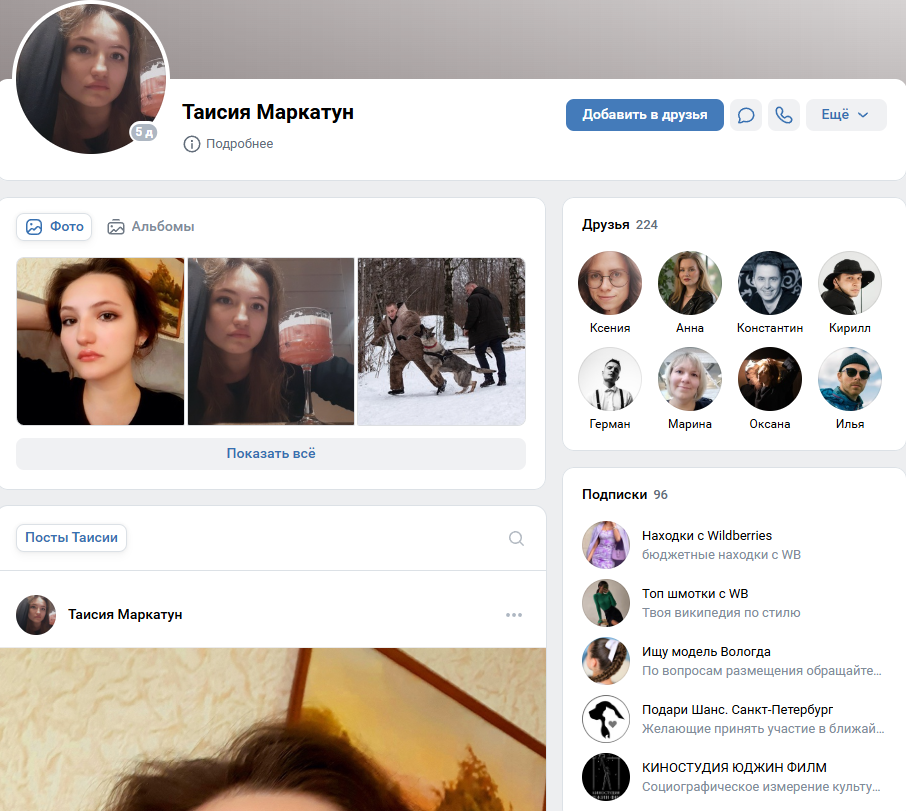Open Подари Шанс. Санкт-Петербург title
Screen dimensions: 906x811
pyautogui.click(x=737, y=709)
